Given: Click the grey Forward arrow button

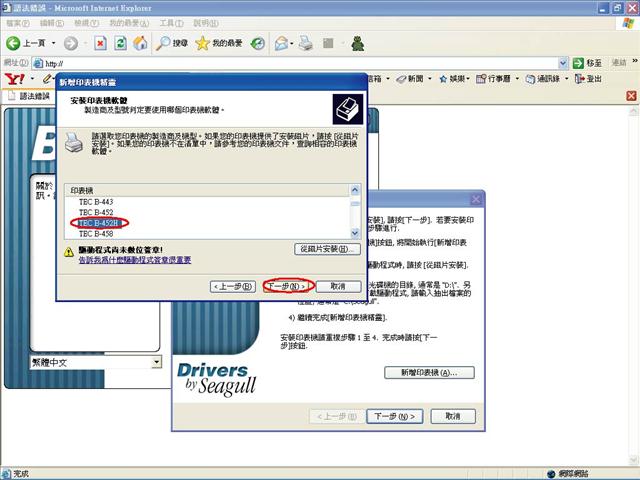Looking at the screenshot, I should coord(71,43).
